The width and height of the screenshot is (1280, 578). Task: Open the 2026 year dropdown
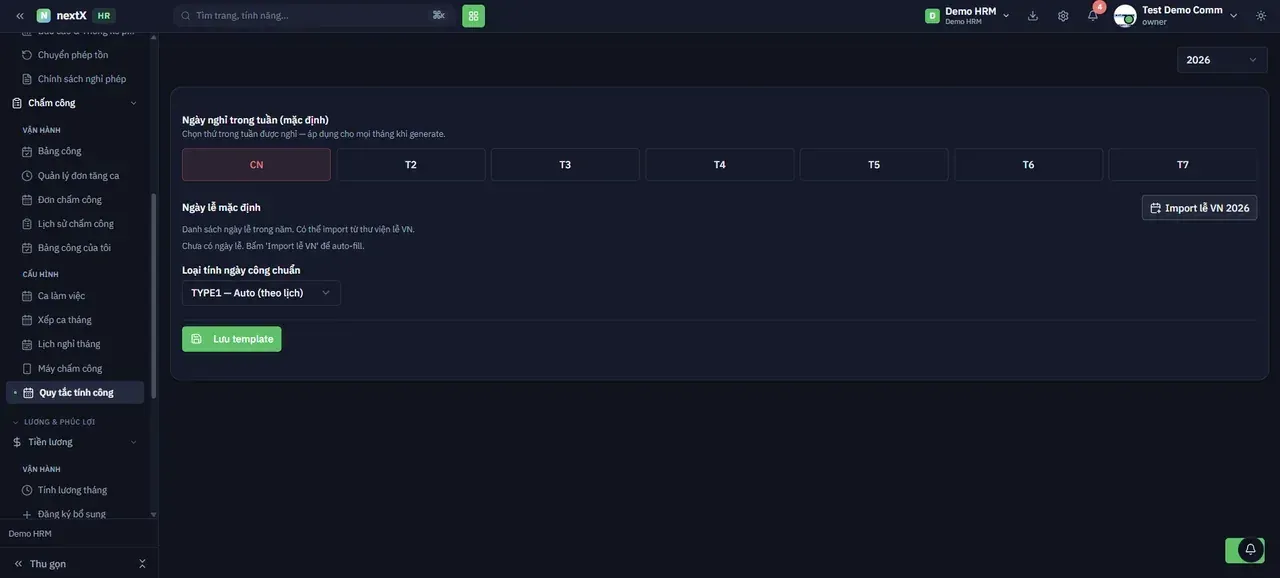tap(1222, 60)
